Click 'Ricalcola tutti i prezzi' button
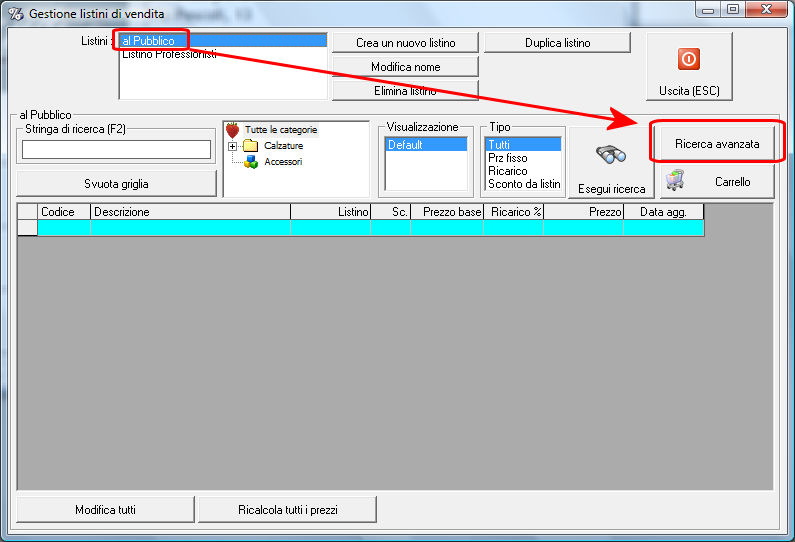This screenshot has height=542, width=795. (x=287, y=510)
